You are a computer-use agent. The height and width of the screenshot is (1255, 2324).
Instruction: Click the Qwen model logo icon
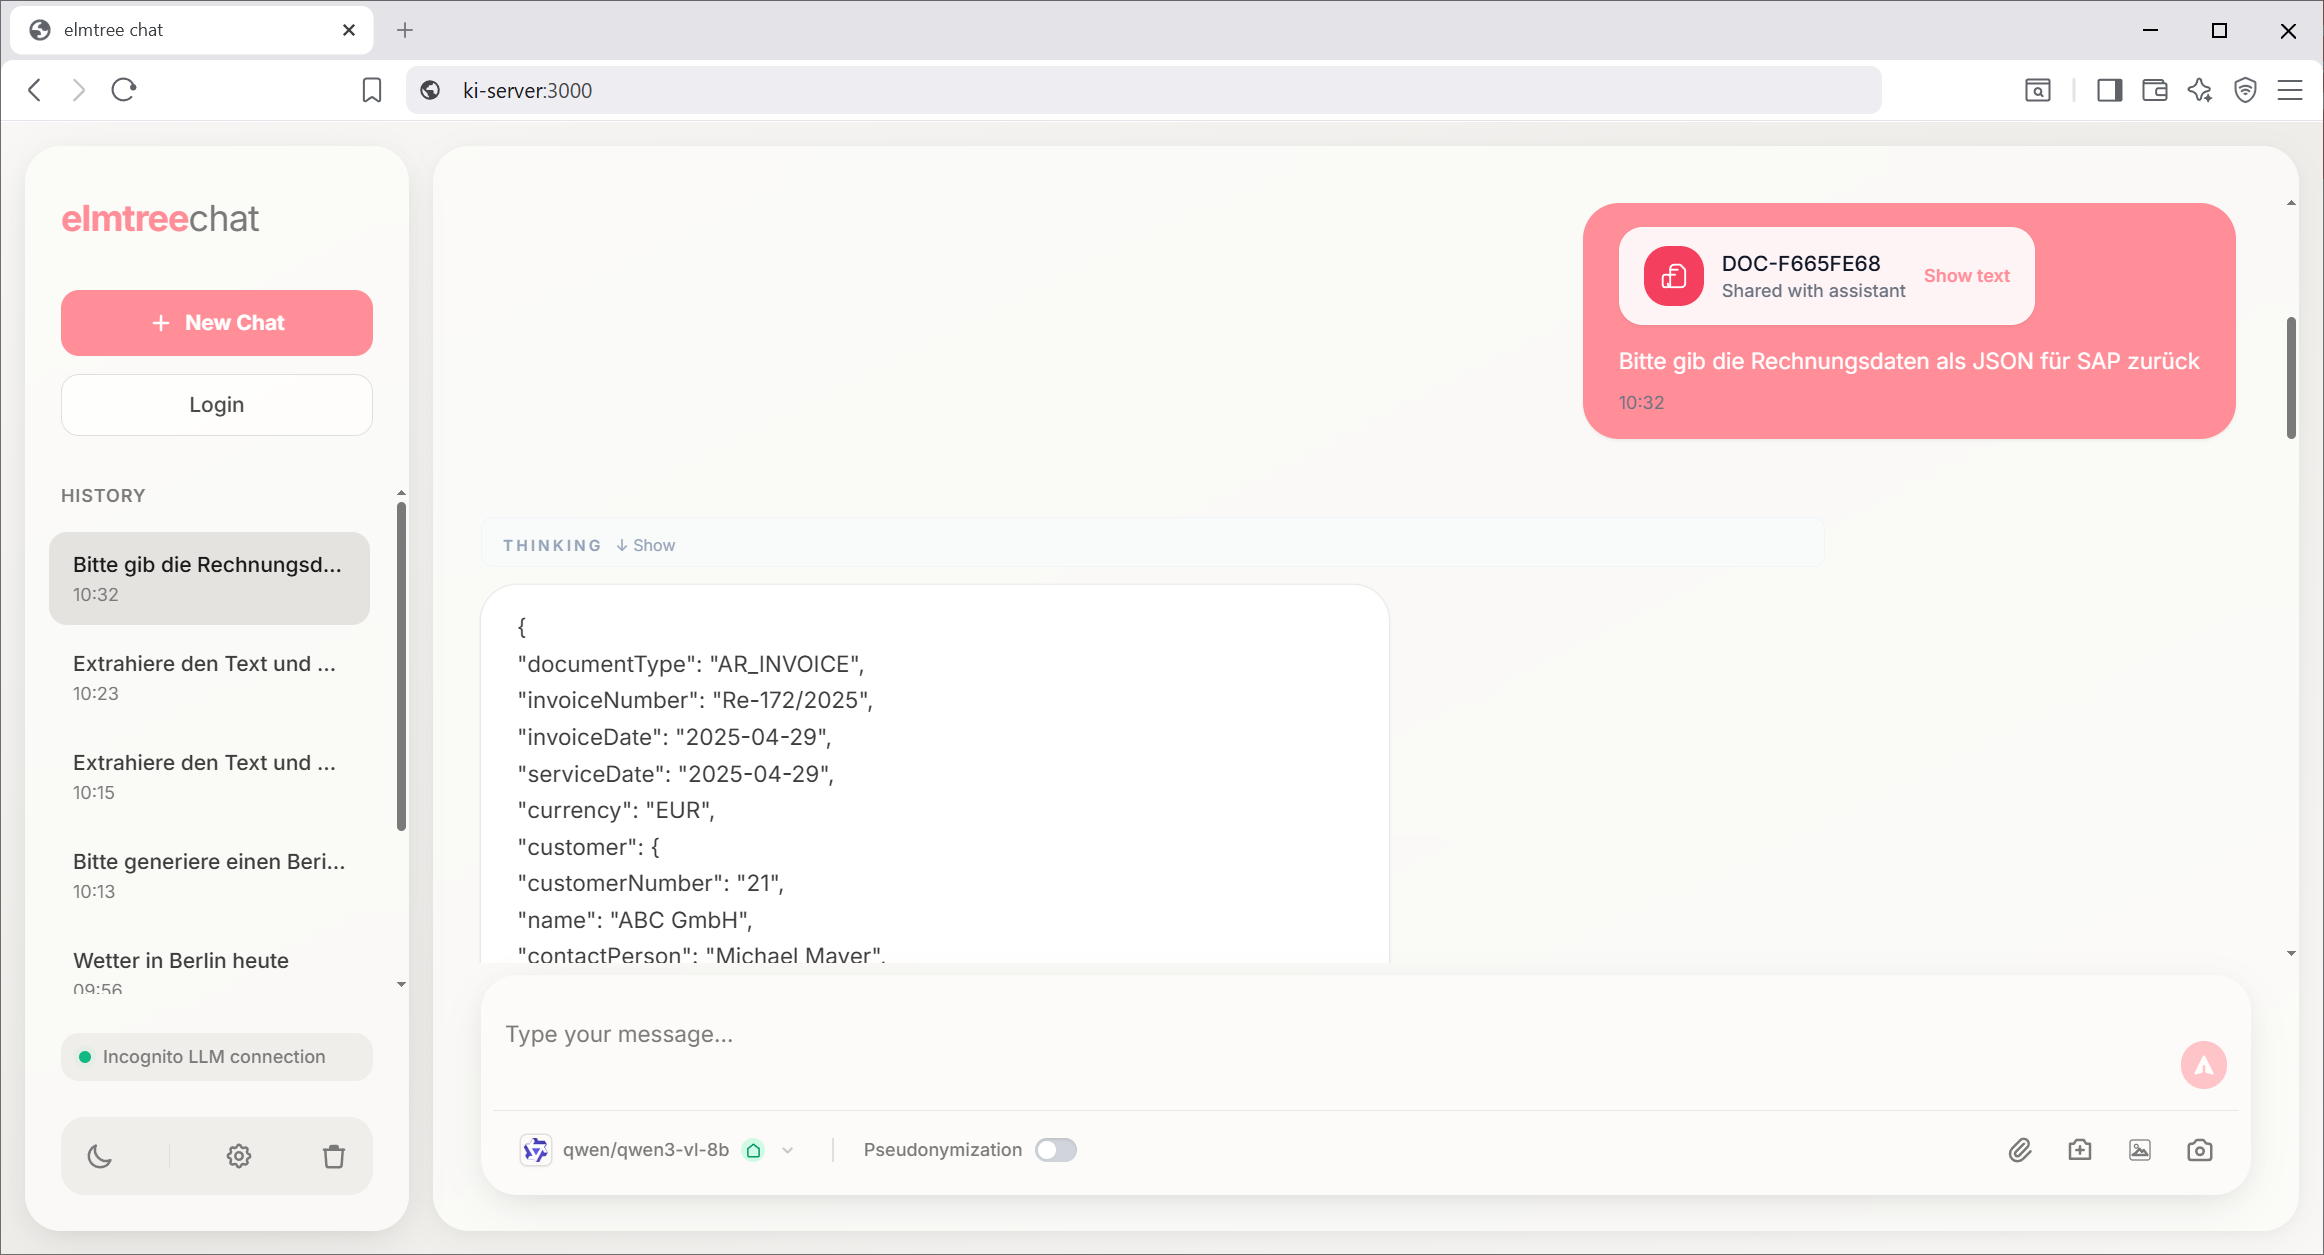(535, 1149)
